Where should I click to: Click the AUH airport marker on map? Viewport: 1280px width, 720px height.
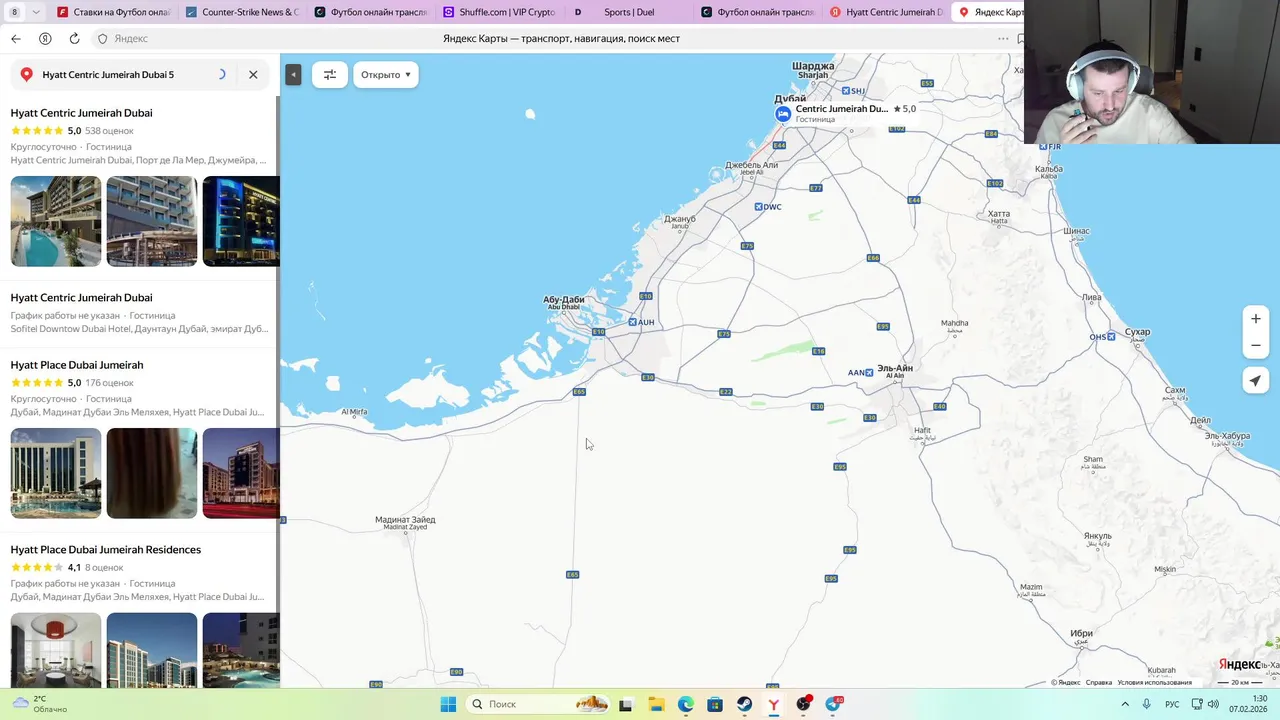click(640, 322)
